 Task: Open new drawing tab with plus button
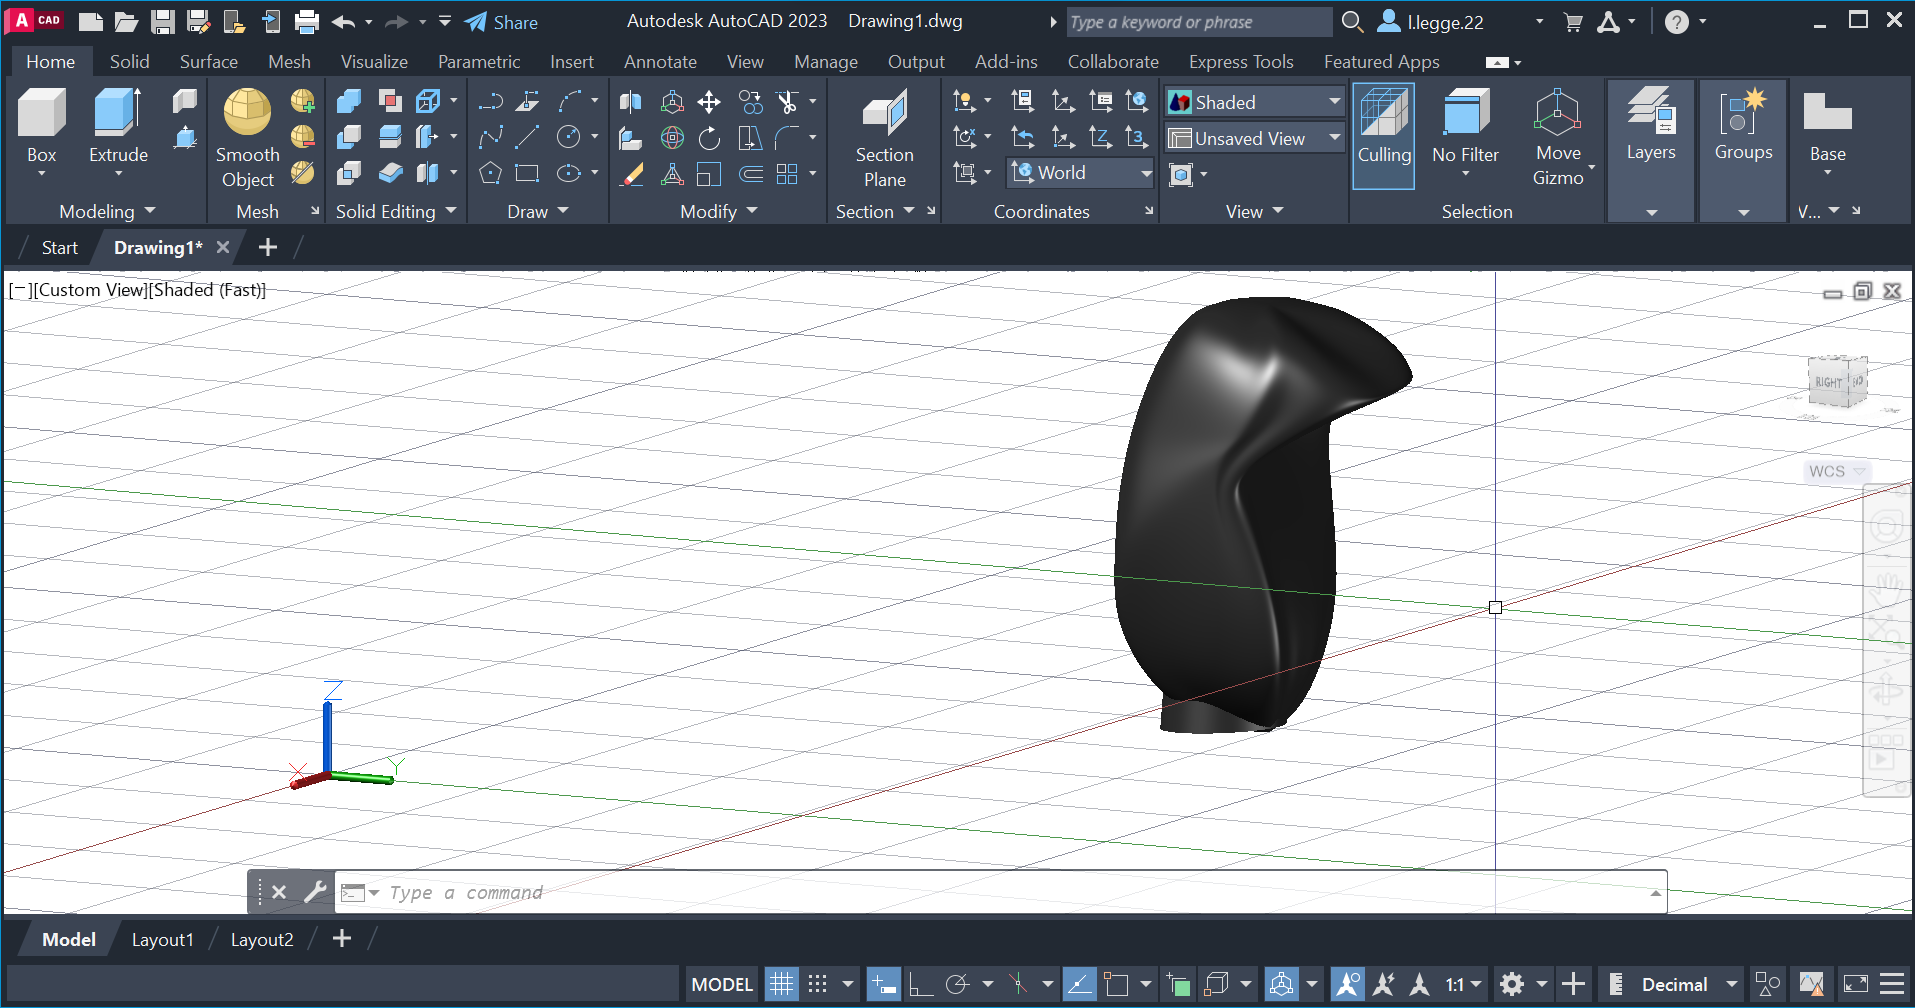[x=267, y=247]
